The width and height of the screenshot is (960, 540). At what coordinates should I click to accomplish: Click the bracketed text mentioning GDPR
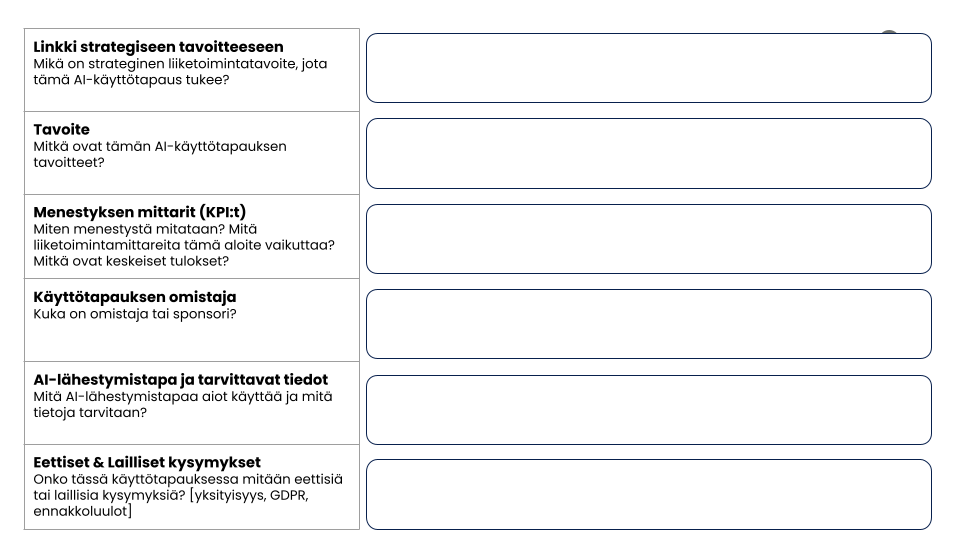pyautogui.click(x=173, y=503)
